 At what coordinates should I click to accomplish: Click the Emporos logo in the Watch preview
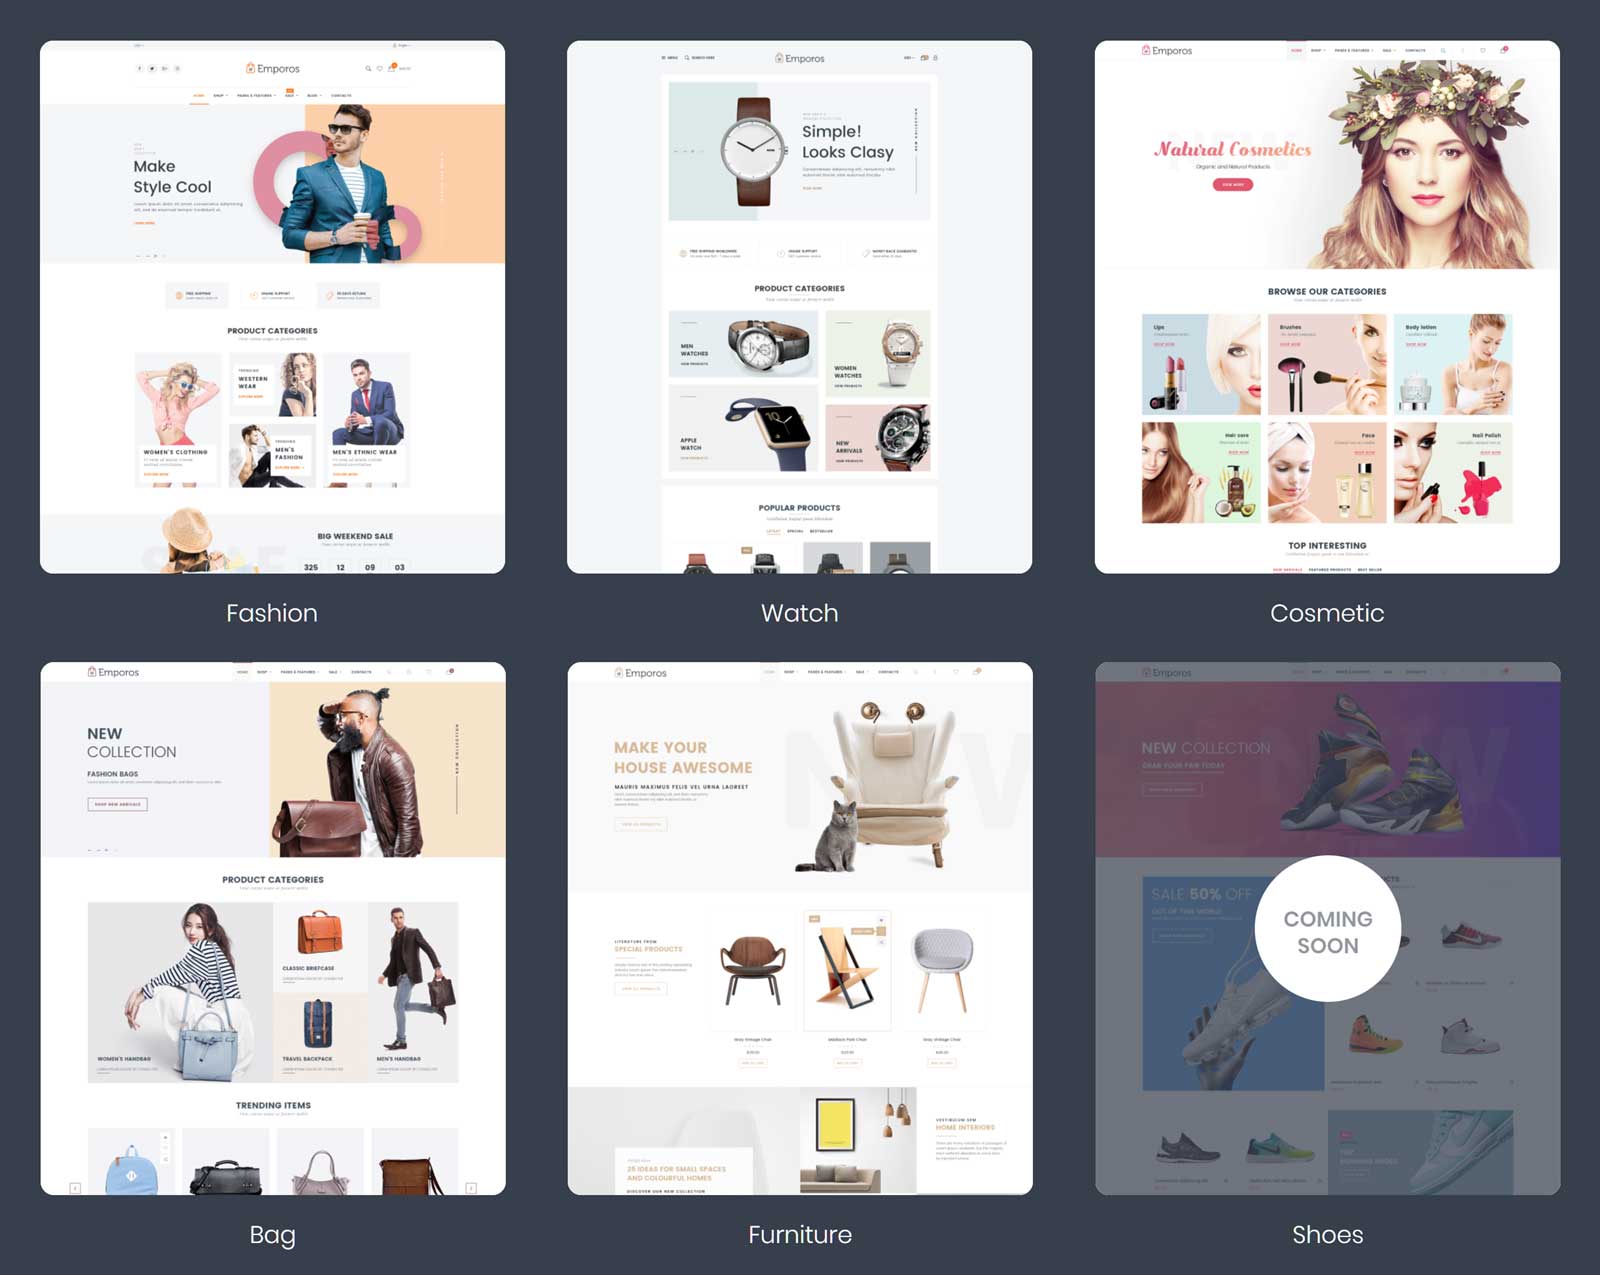799,58
